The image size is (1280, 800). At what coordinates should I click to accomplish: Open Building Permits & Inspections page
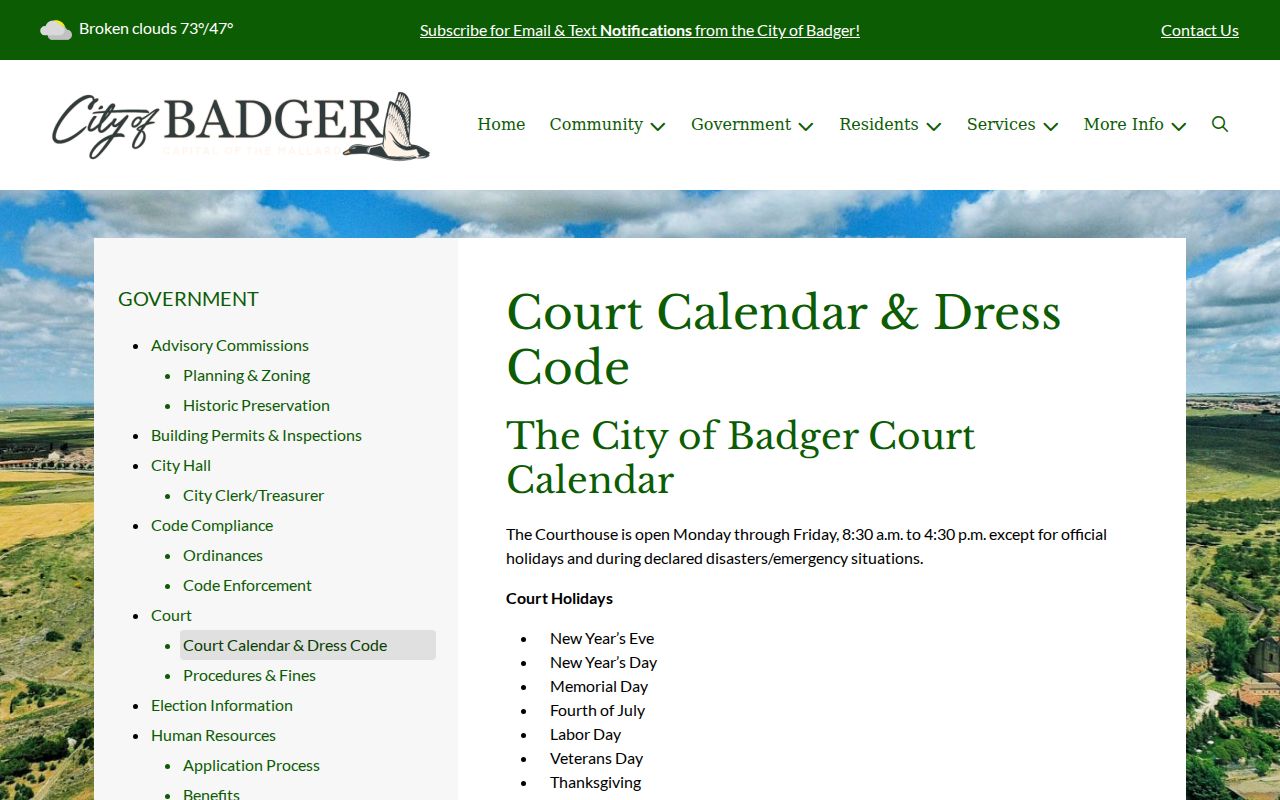(256, 435)
